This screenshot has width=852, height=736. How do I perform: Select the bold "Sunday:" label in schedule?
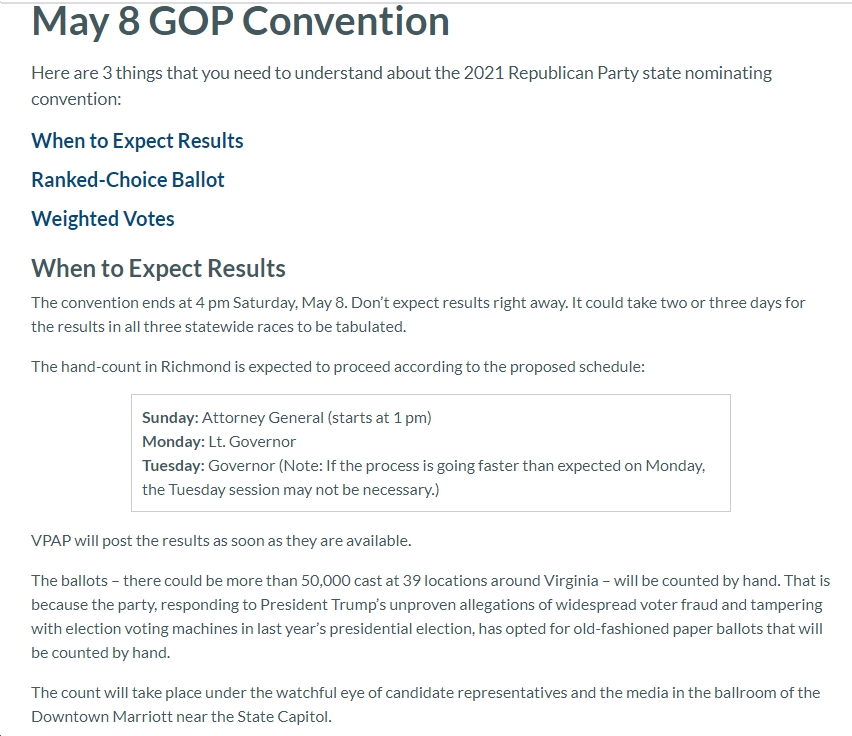click(x=170, y=418)
